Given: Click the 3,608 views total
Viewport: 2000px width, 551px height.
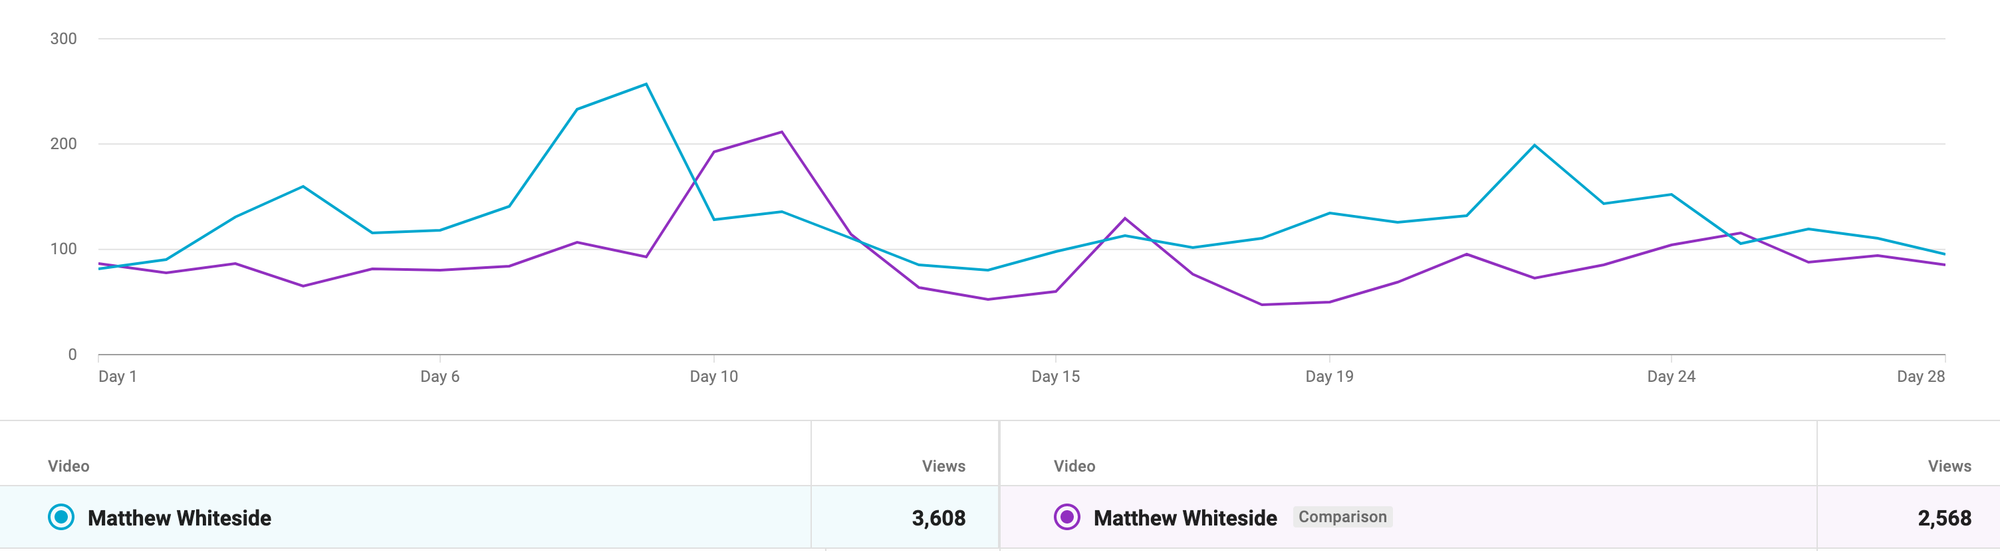Looking at the screenshot, I should (x=938, y=518).
